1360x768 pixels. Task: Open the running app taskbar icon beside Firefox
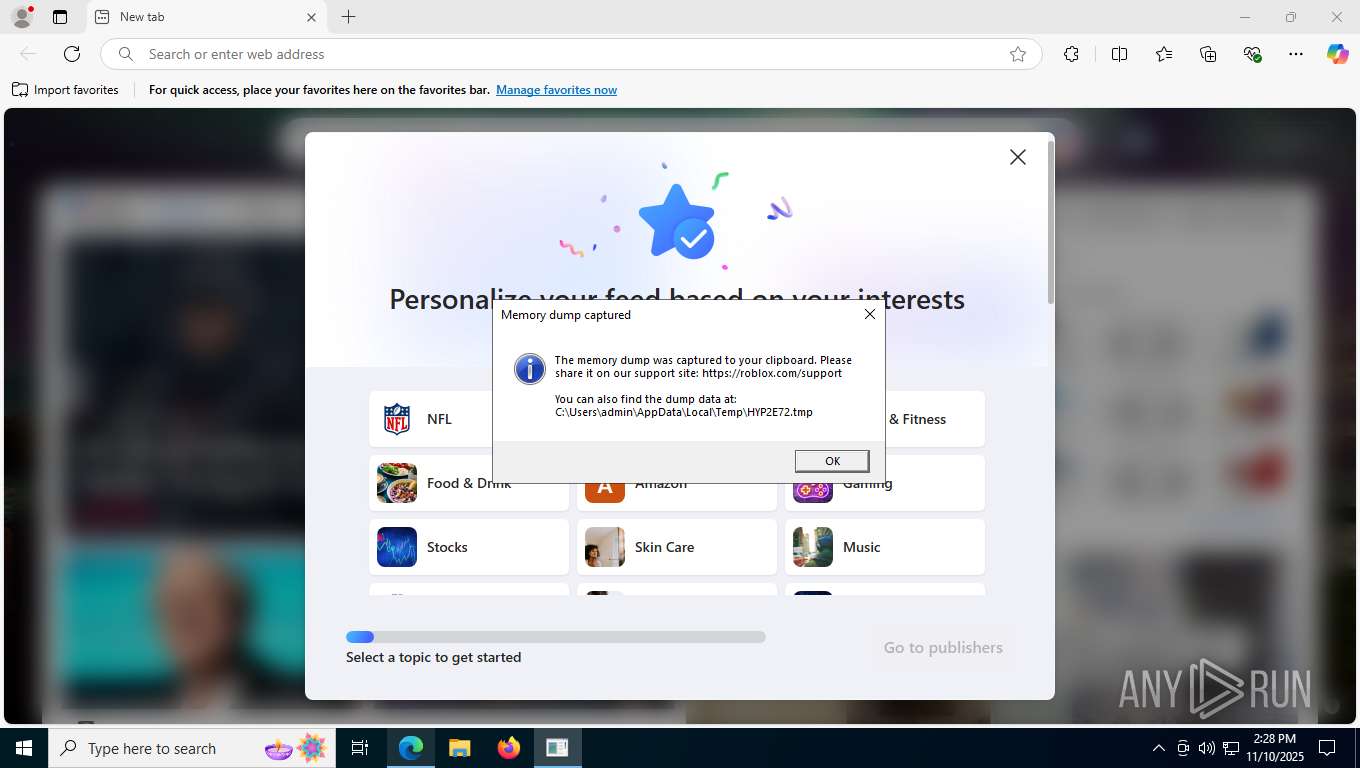(557, 748)
